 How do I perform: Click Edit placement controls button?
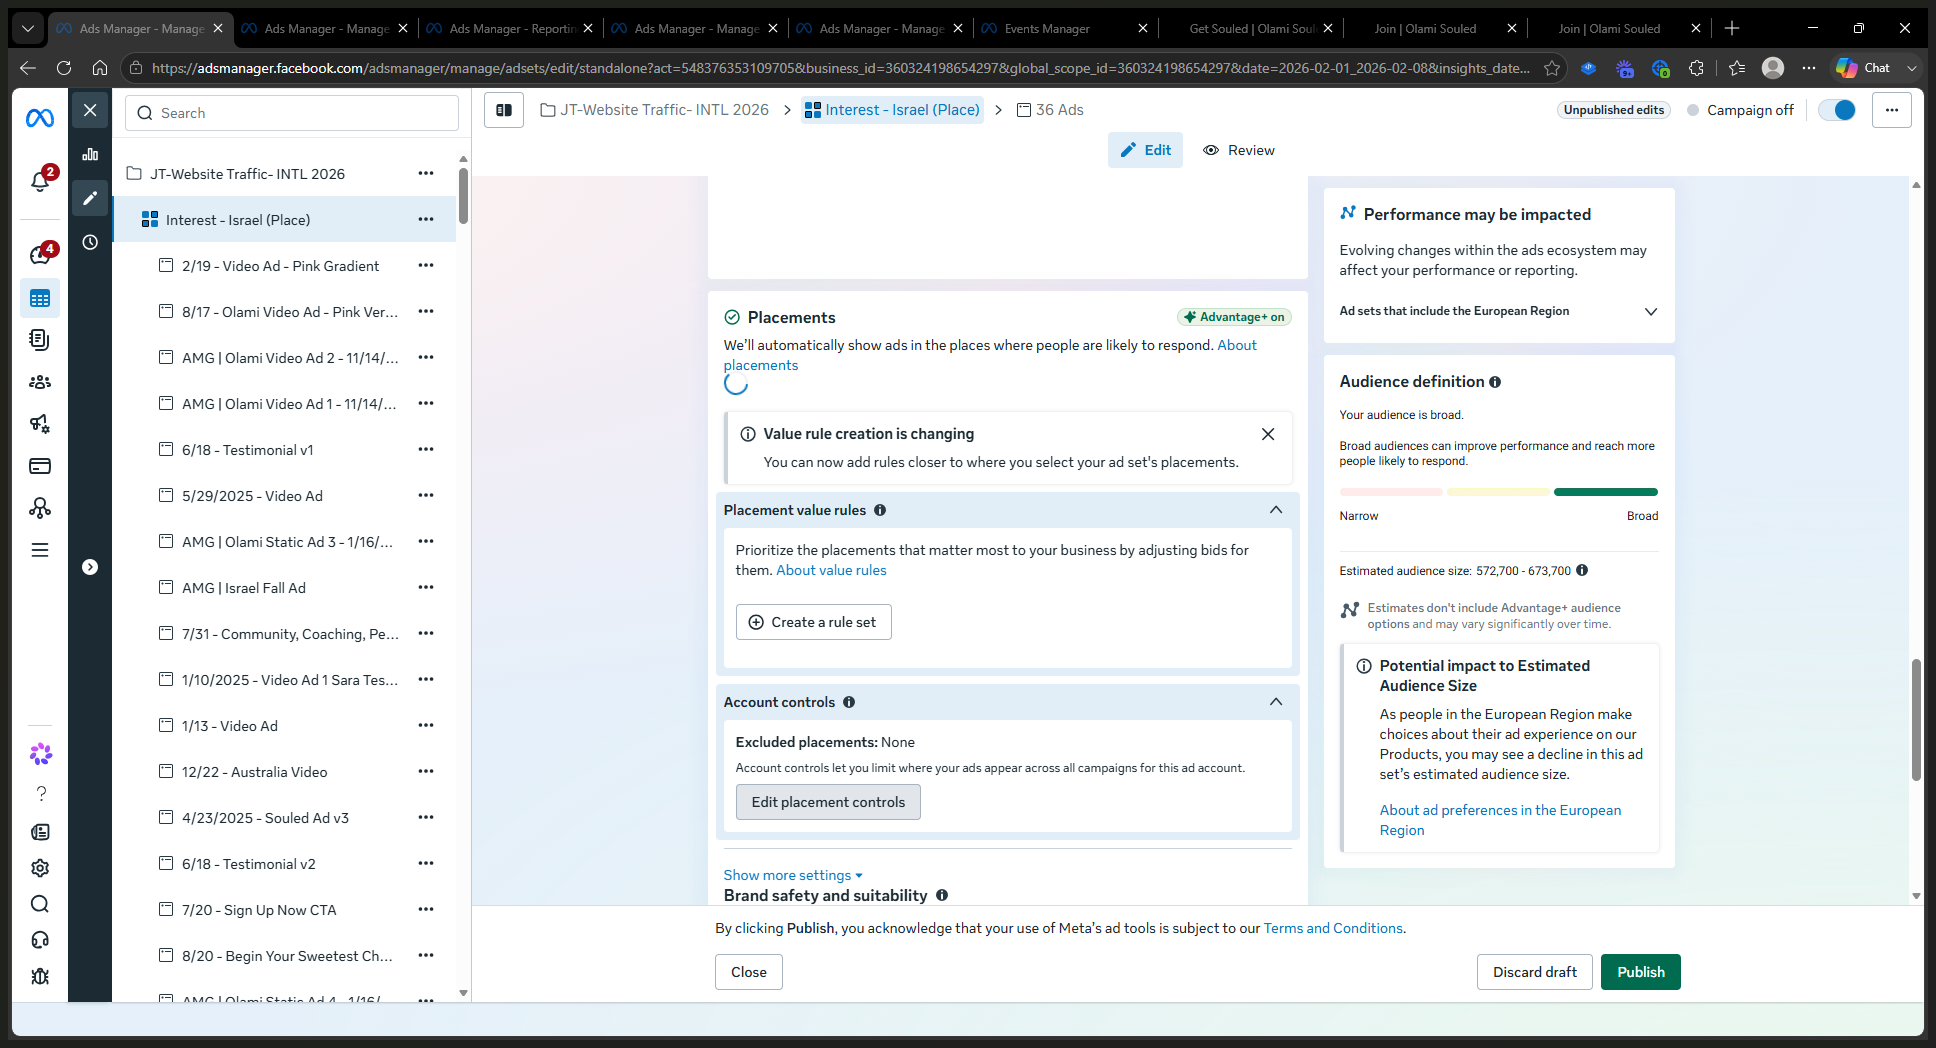pos(828,802)
